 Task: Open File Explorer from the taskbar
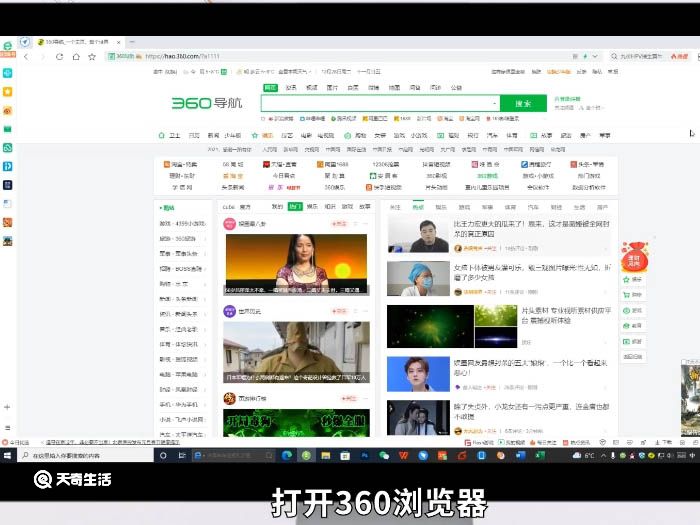point(325,455)
